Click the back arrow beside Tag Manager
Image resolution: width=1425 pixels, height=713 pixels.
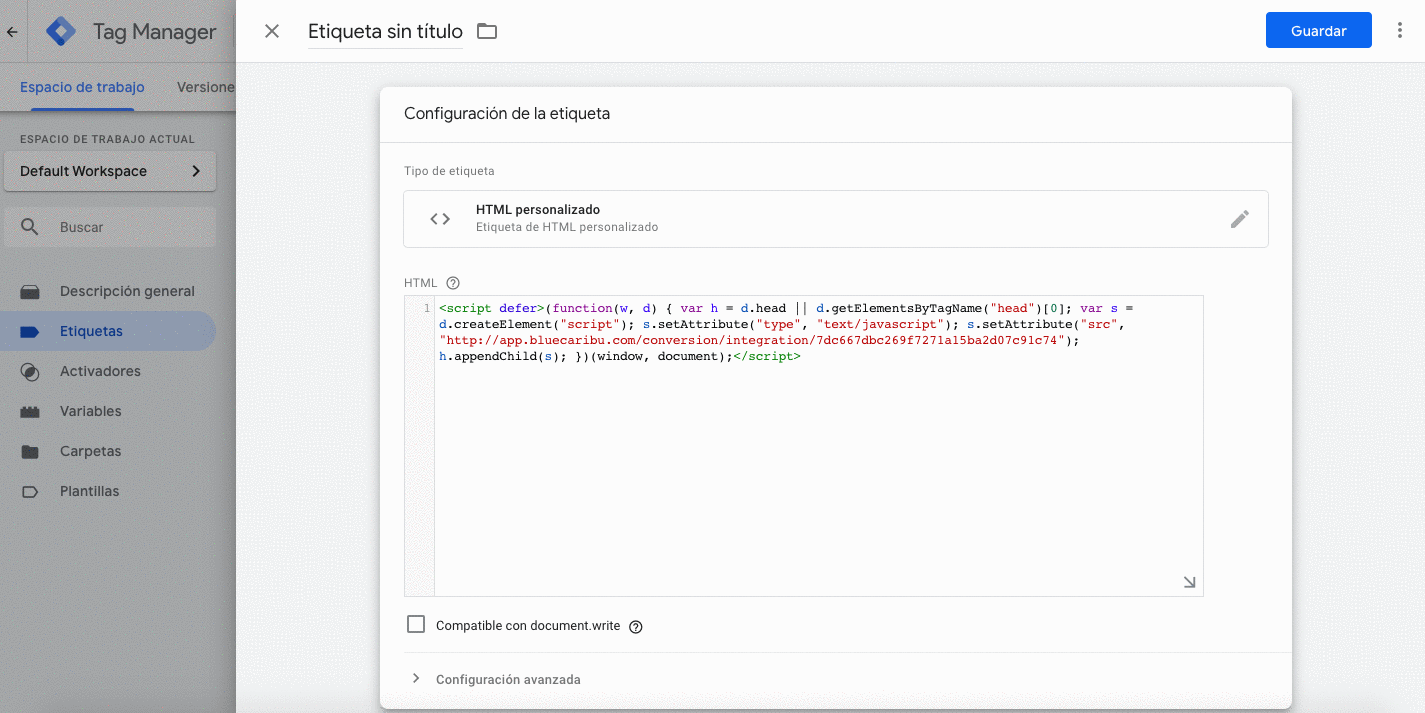coord(12,32)
